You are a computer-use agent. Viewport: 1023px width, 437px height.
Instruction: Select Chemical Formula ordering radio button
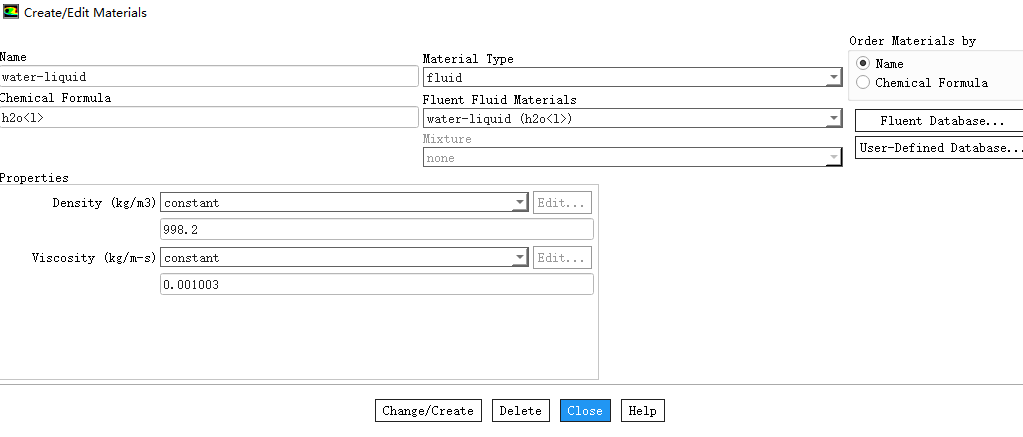863,83
